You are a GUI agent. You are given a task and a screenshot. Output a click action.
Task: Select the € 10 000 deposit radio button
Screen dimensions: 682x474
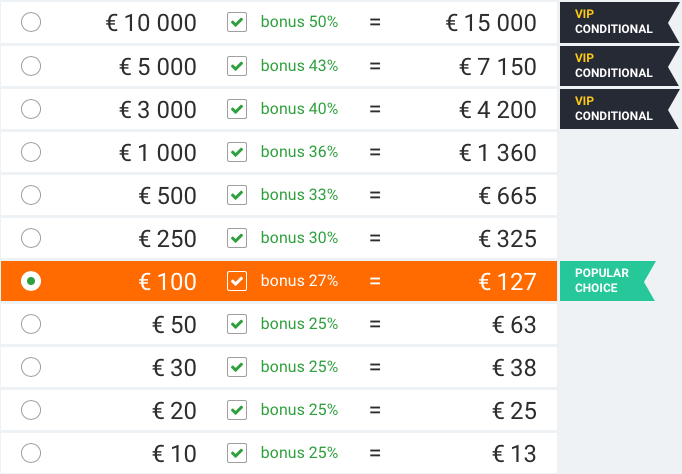[x=31, y=22]
